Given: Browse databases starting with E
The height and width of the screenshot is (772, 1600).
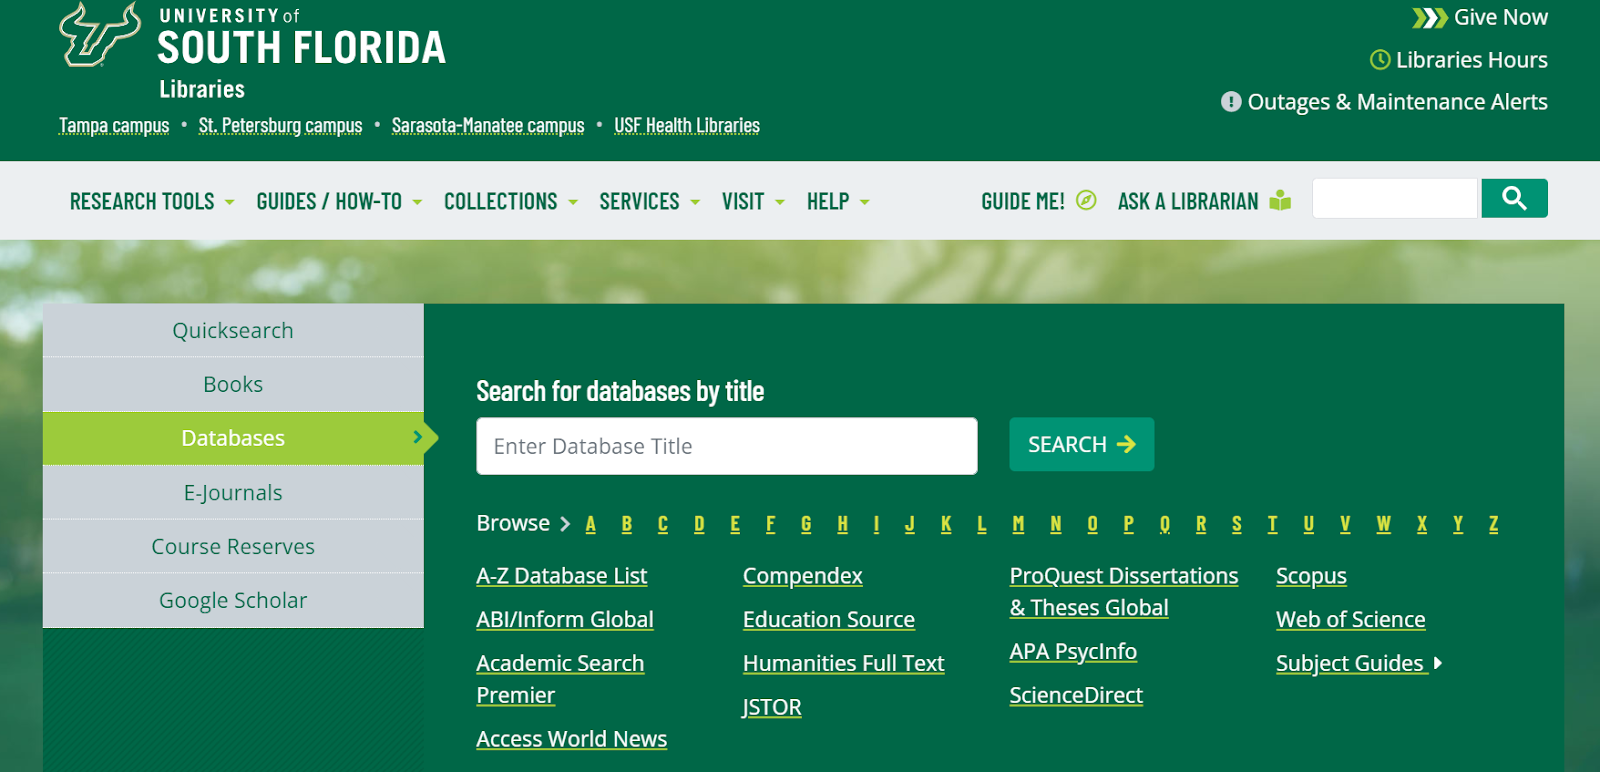Looking at the screenshot, I should (x=735, y=524).
